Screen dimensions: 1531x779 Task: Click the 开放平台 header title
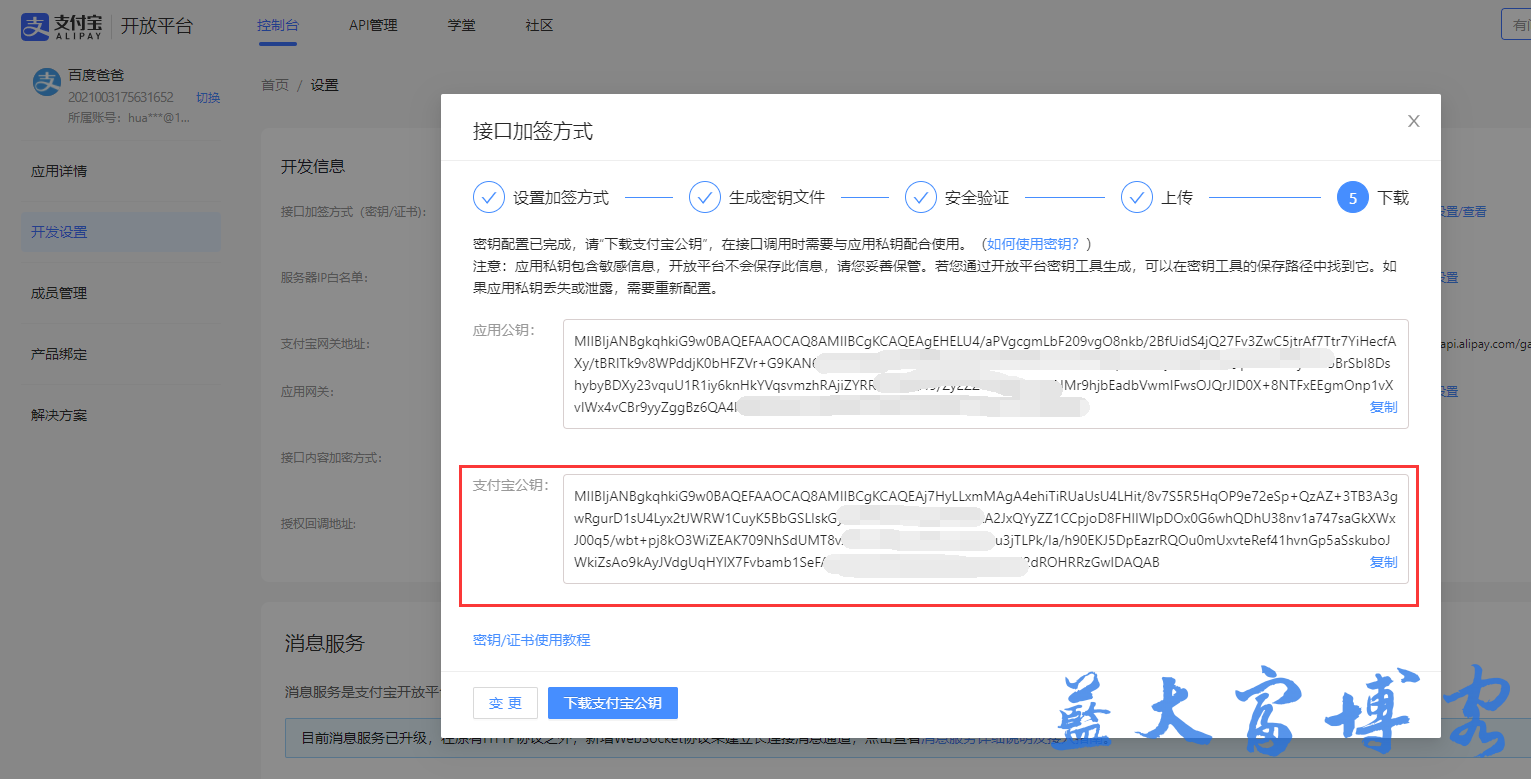[157, 26]
